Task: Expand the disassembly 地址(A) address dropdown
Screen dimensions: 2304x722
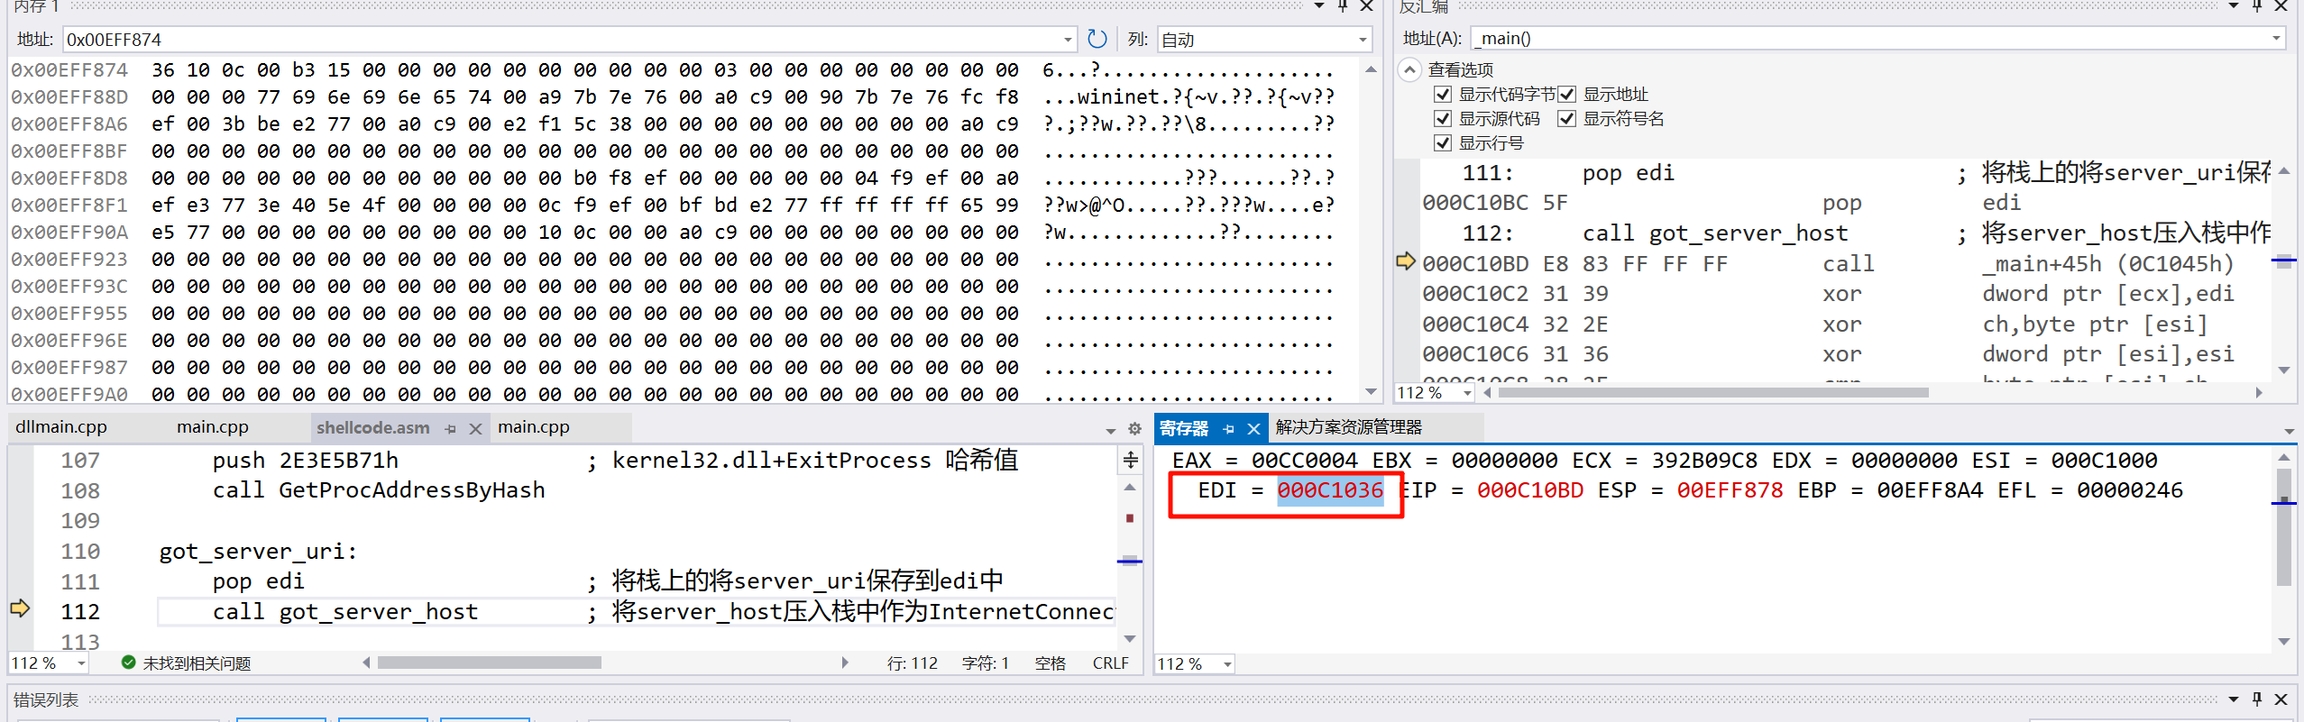Action: pos(2275,39)
